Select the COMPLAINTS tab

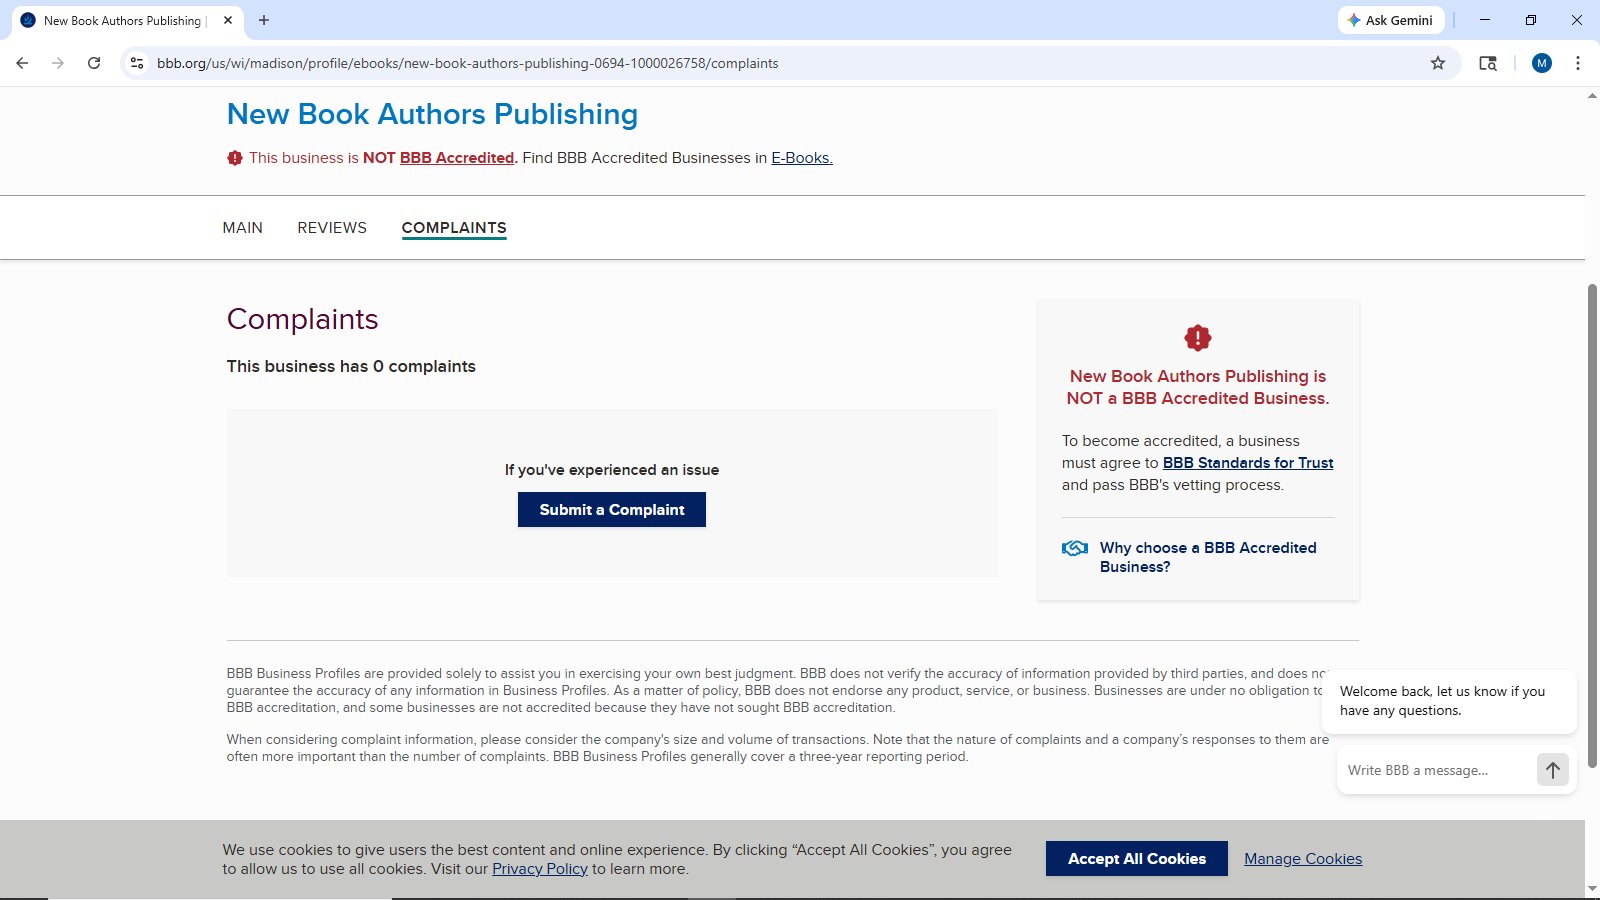[x=454, y=228]
